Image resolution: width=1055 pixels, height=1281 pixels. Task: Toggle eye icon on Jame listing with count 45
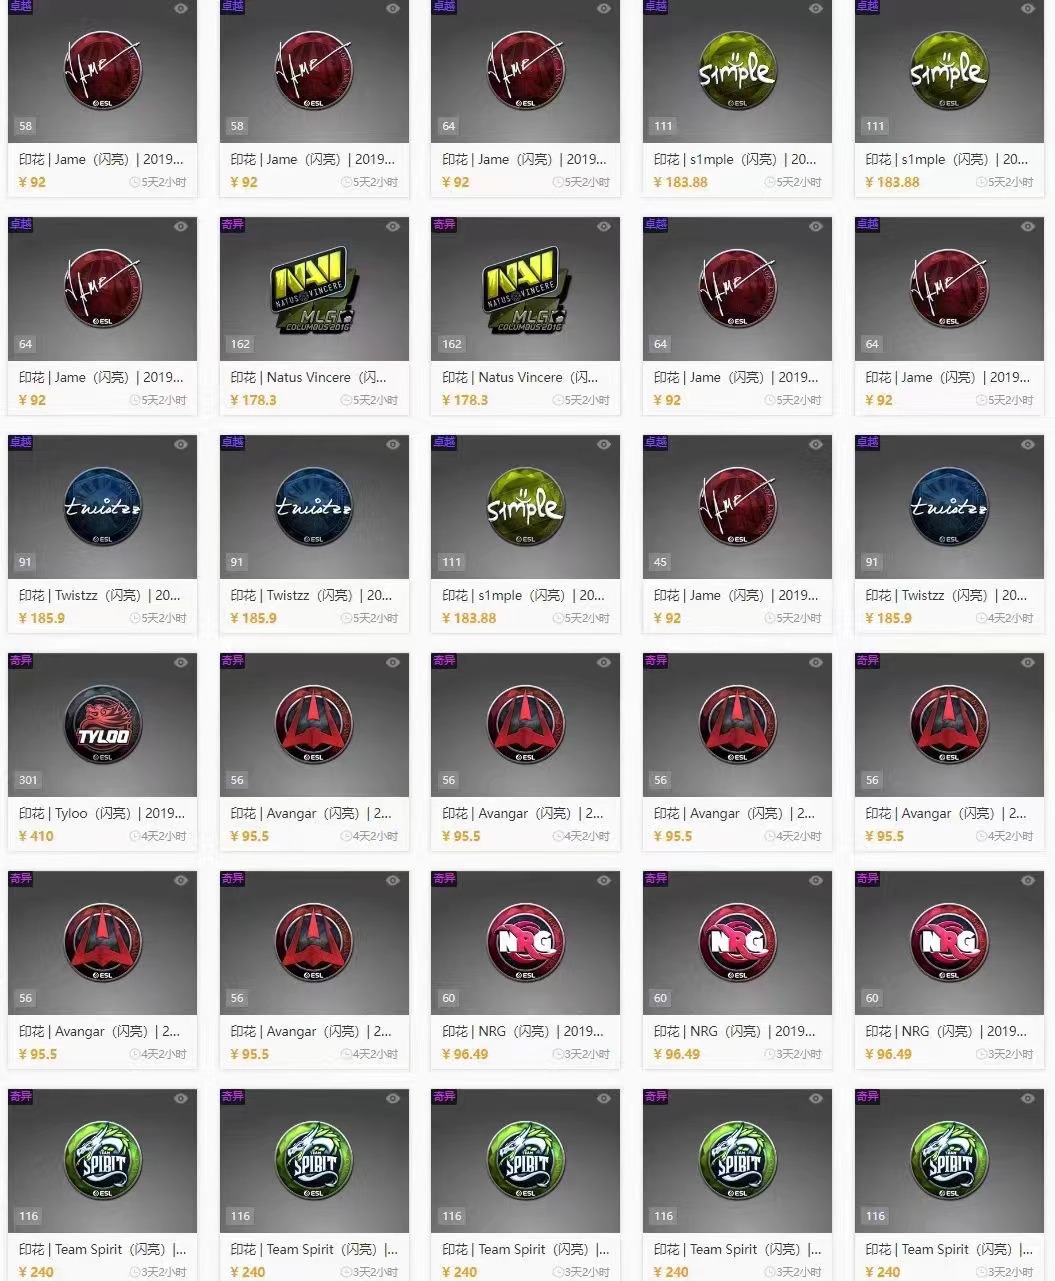click(x=816, y=444)
